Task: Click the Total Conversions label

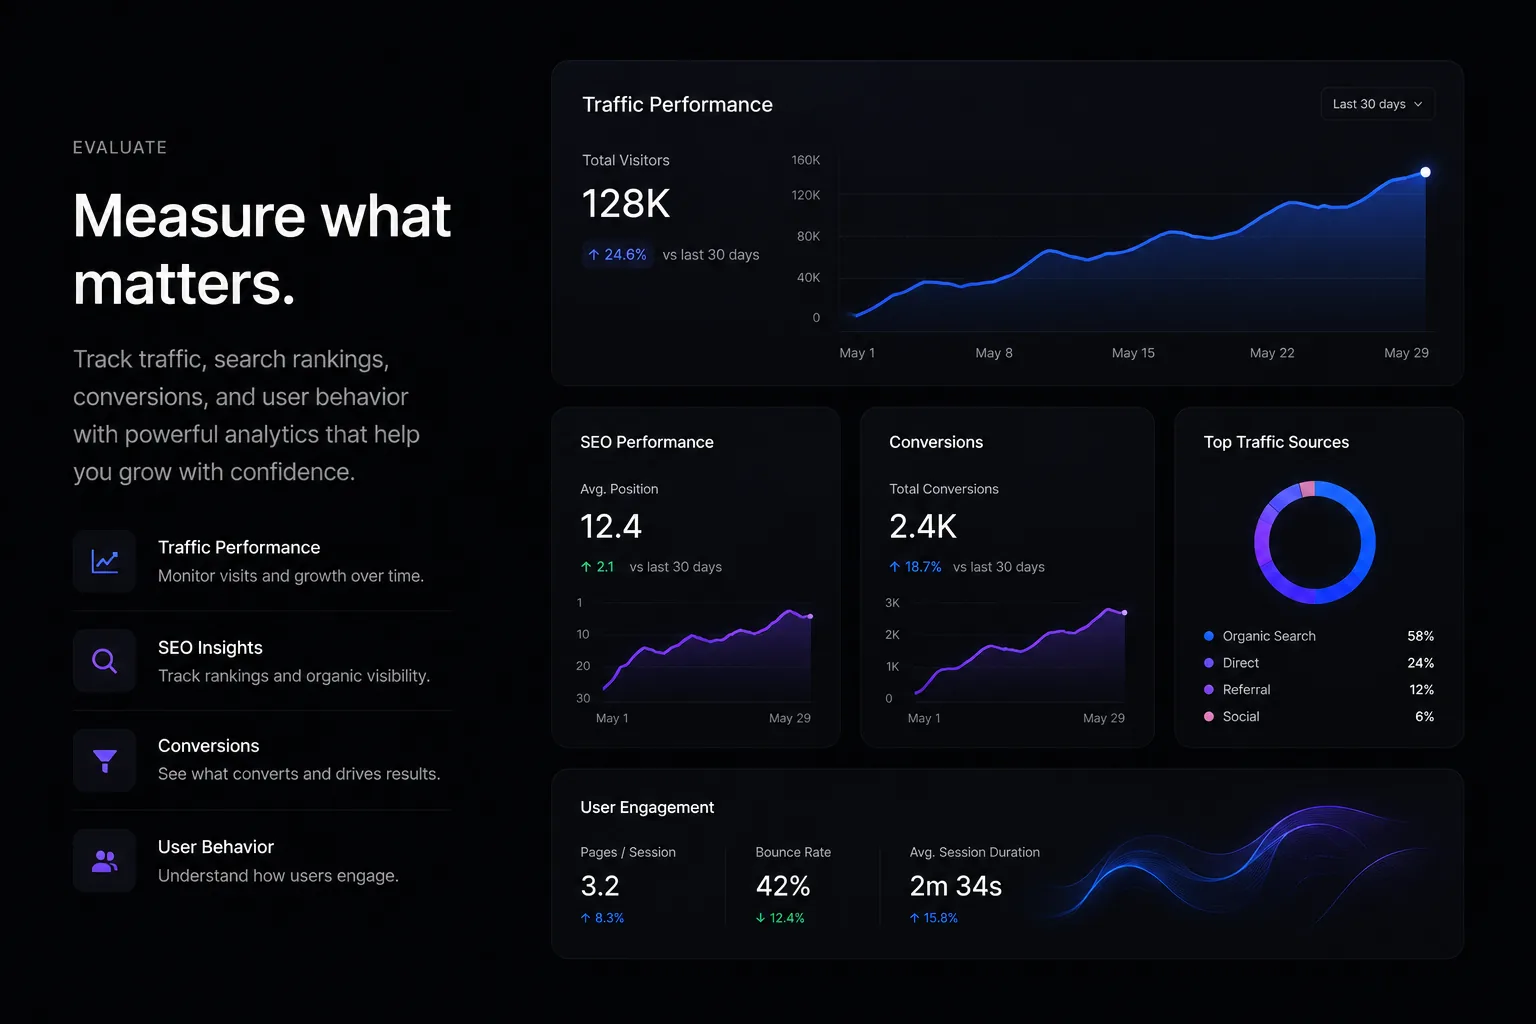Action: [944, 489]
